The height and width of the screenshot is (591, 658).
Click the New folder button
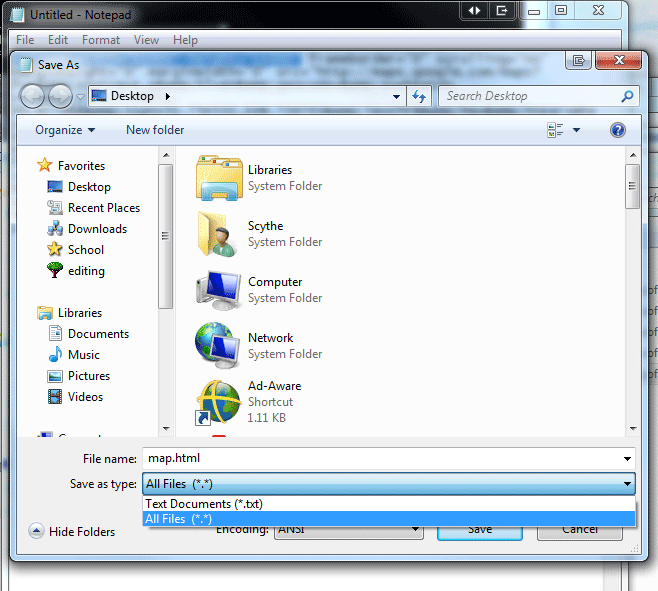point(155,130)
